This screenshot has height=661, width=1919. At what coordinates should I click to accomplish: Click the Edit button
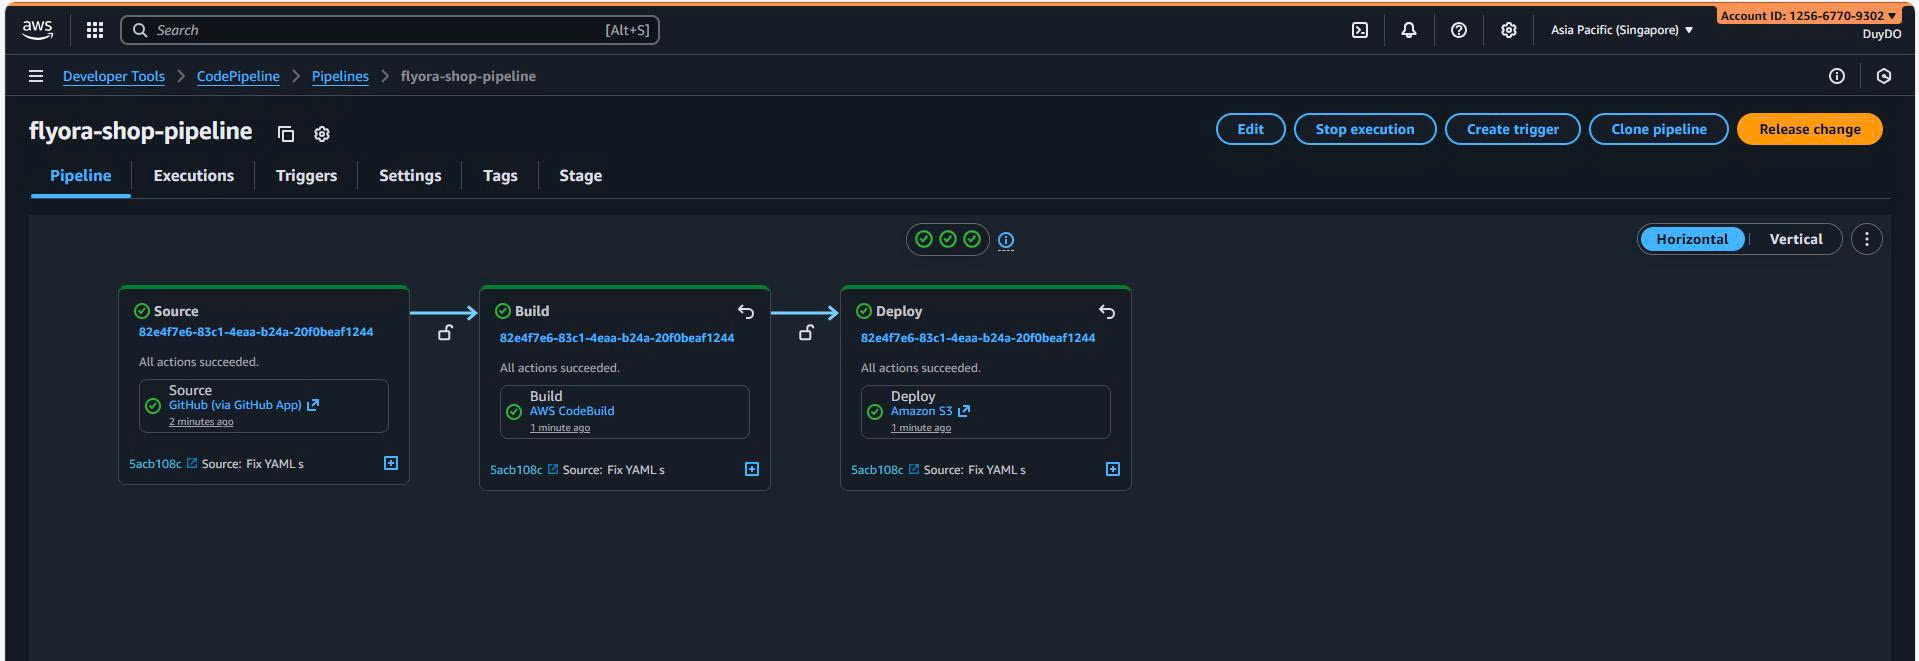(1250, 129)
